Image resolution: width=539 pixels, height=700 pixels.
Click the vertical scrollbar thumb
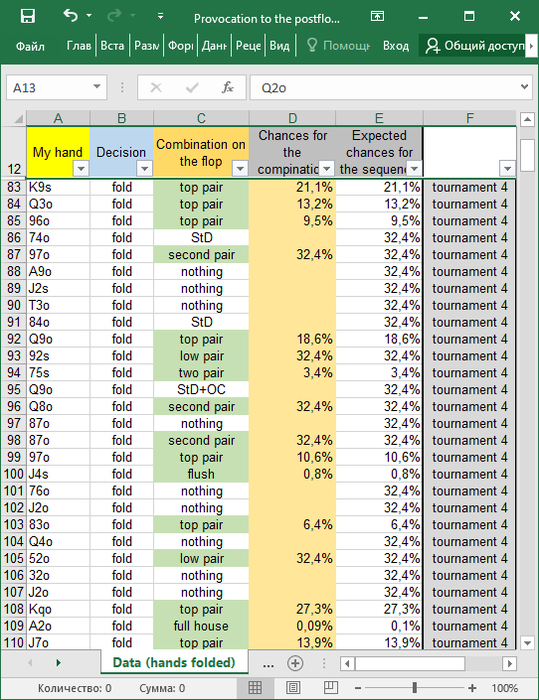click(527, 155)
